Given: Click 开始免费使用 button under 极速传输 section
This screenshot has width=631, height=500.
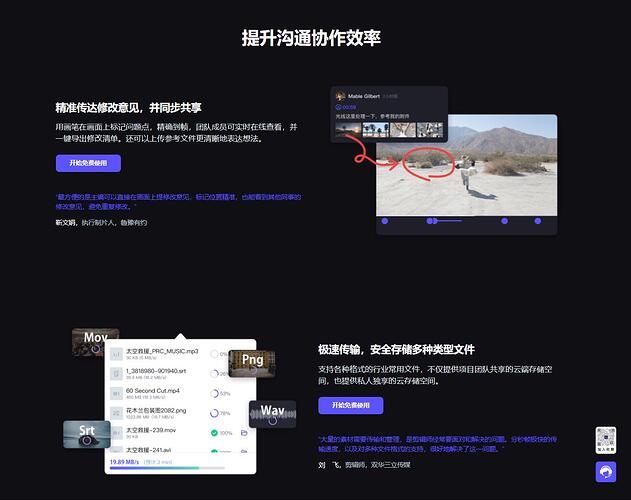Looking at the screenshot, I should click(350, 405).
